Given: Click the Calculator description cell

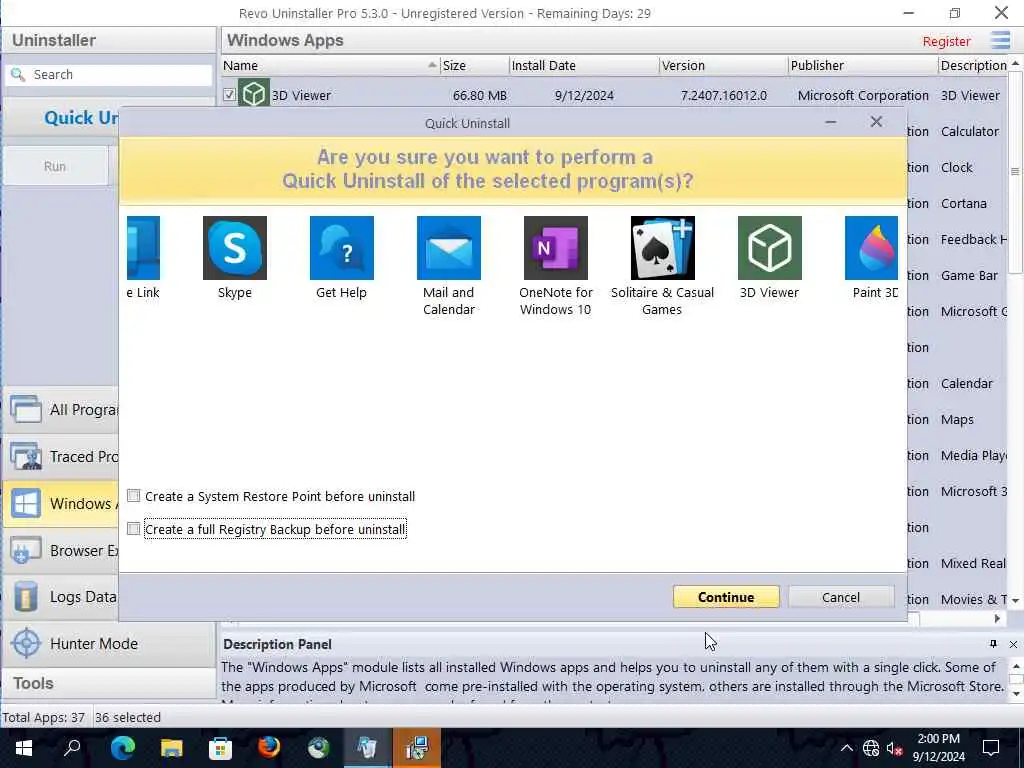Looking at the screenshot, I should pyautogui.click(x=970, y=131).
